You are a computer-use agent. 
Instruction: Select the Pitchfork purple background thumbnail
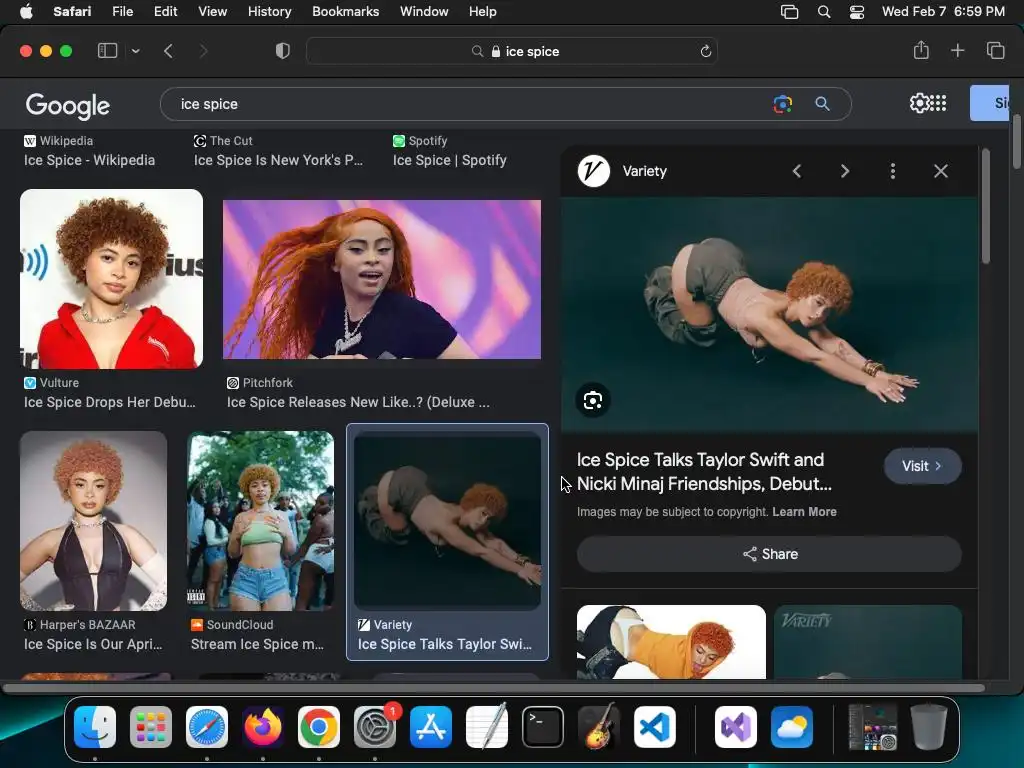click(382, 280)
